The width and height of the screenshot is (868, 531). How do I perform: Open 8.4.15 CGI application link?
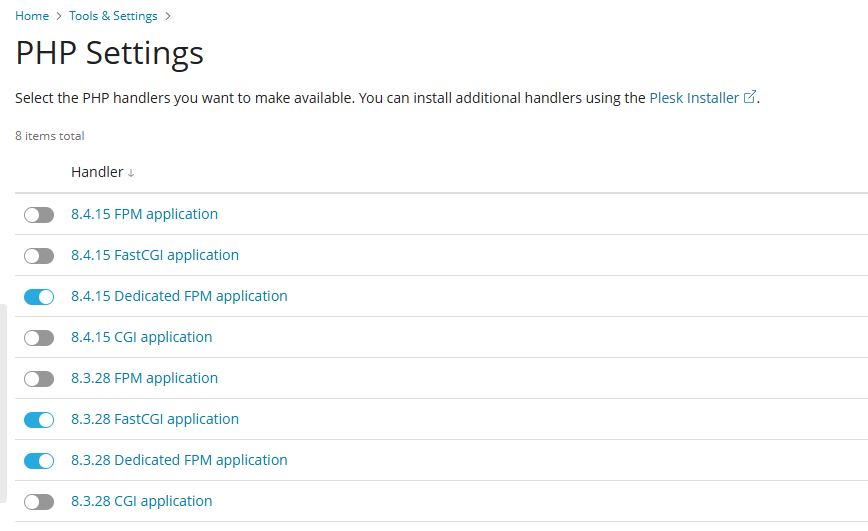141,337
